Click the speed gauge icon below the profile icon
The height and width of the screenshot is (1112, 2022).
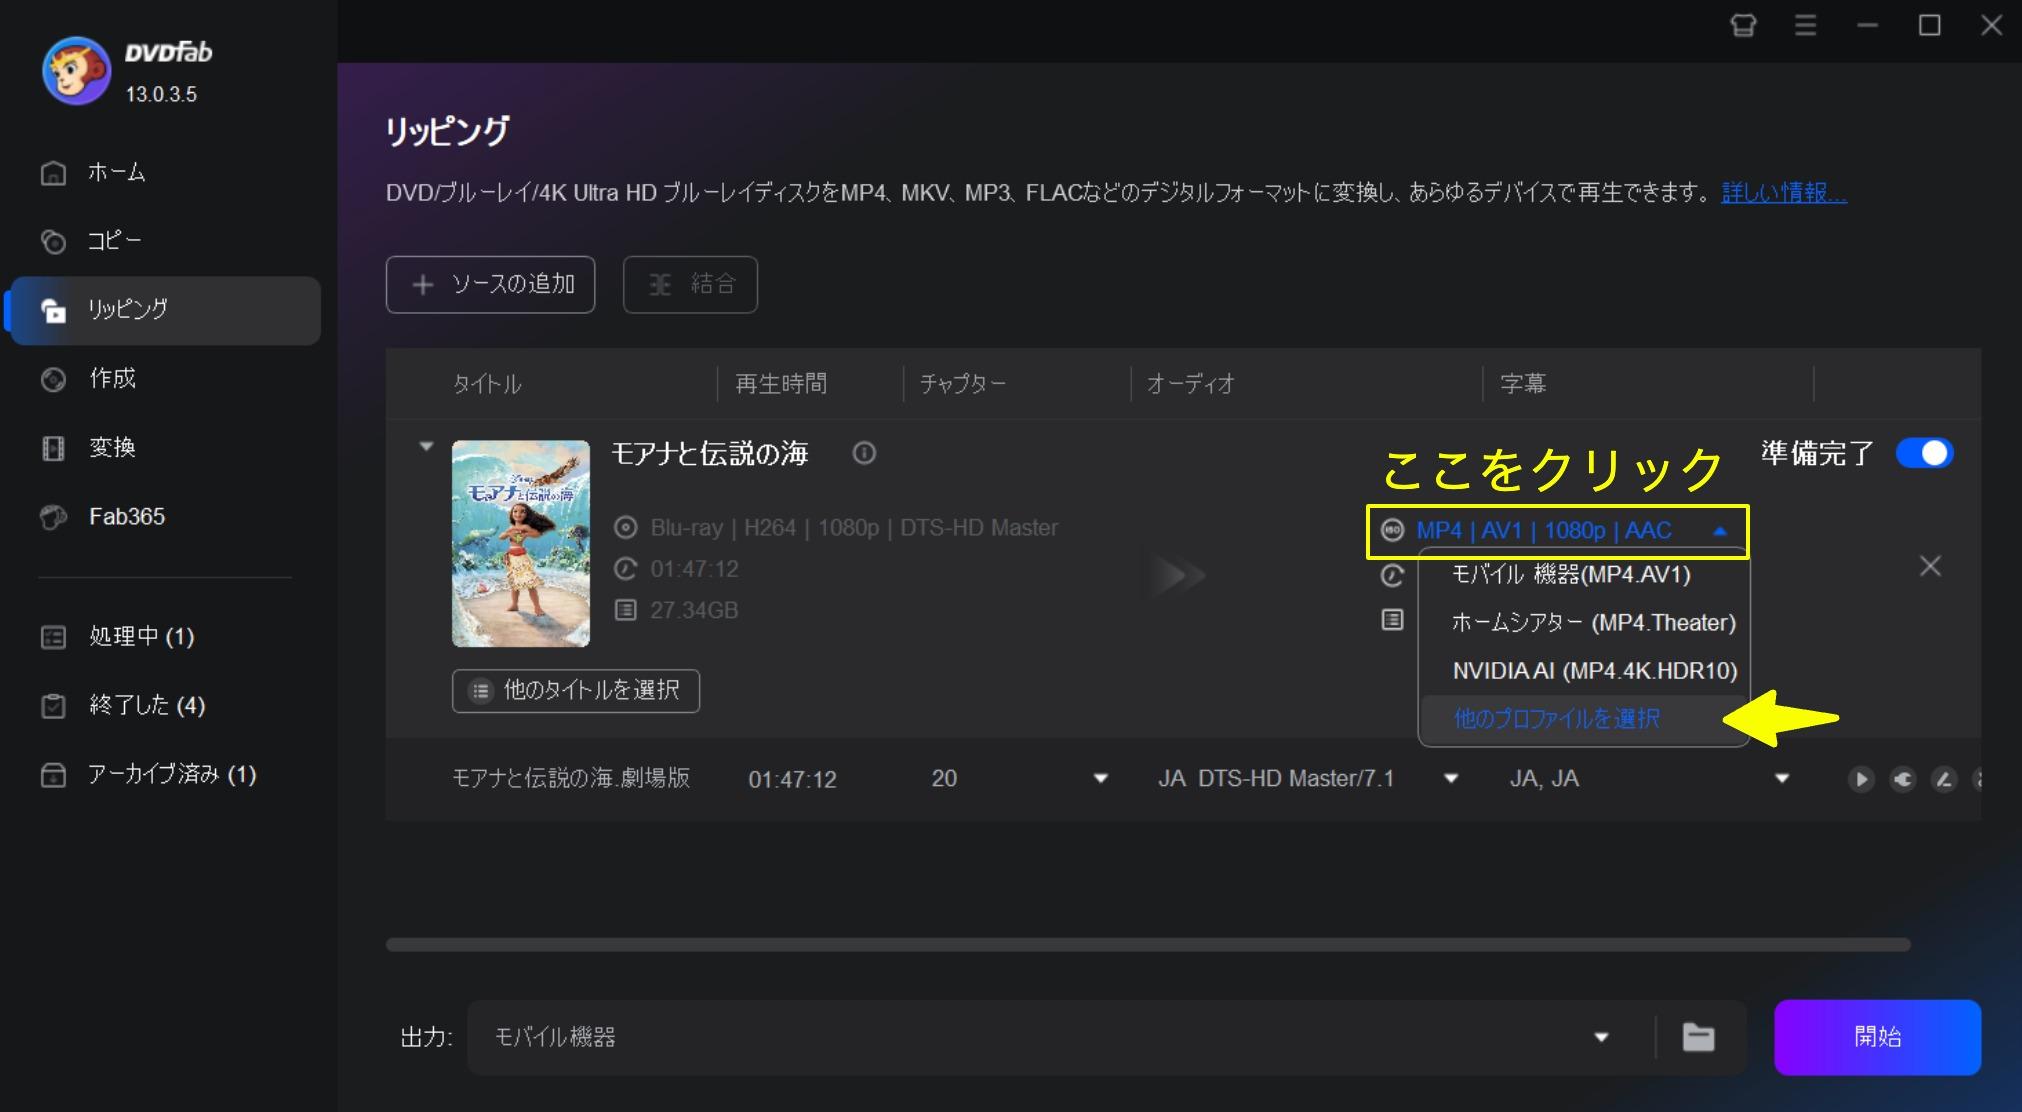[1392, 575]
